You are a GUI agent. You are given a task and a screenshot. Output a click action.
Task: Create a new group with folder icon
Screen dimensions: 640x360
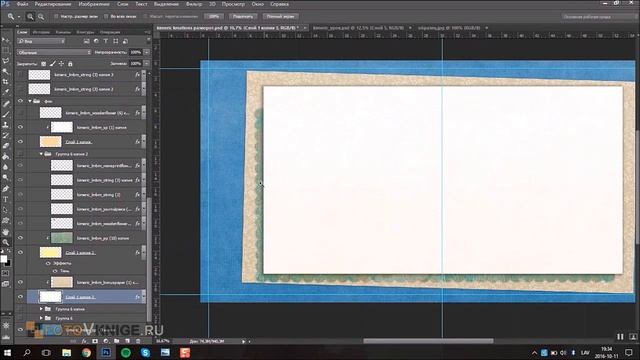click(117, 341)
